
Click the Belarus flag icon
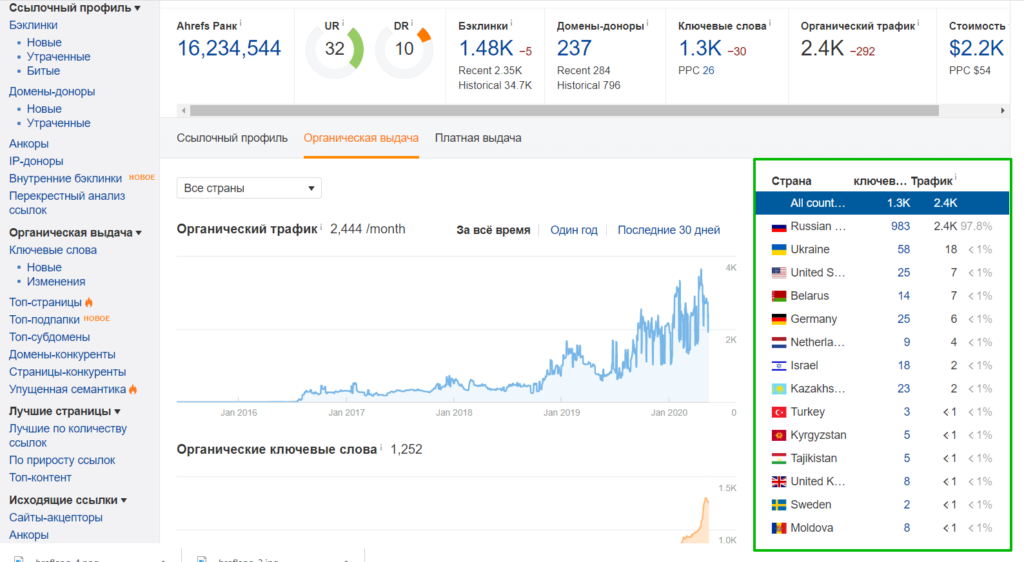tap(778, 296)
